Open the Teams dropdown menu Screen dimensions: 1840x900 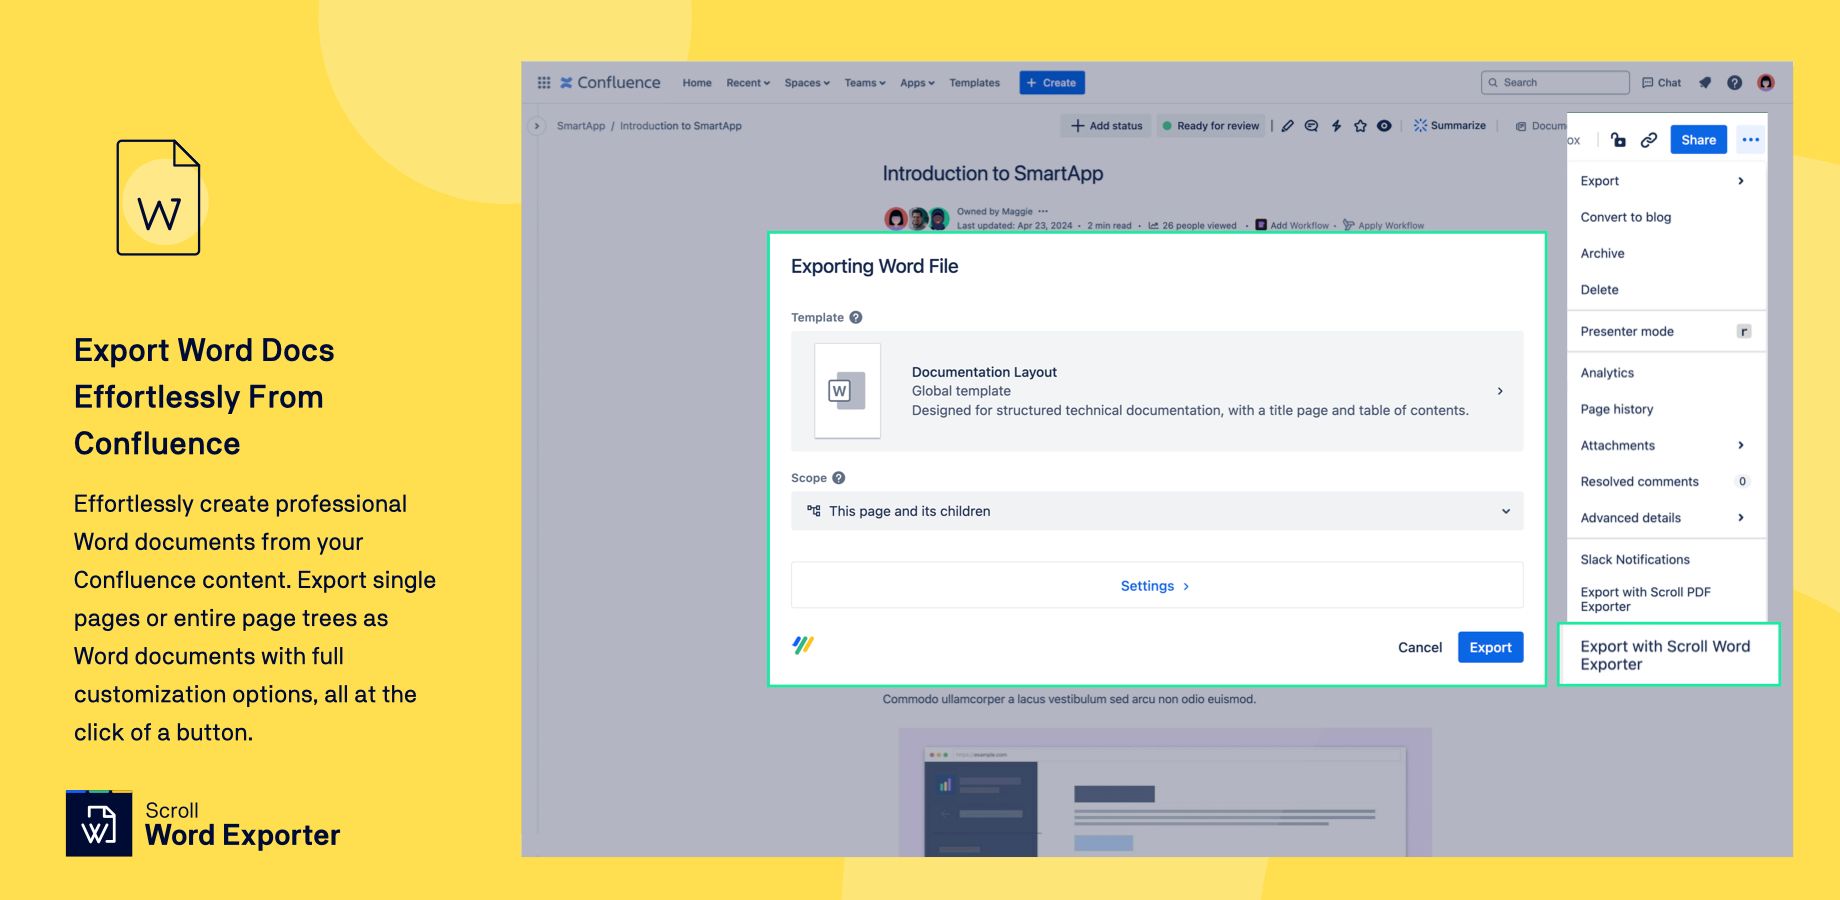coord(865,83)
